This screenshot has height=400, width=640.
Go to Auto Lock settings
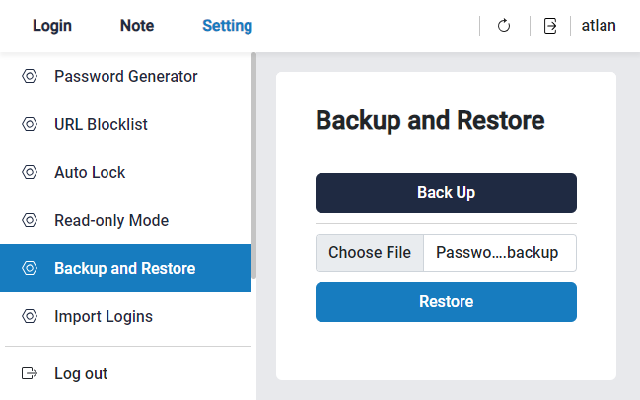pyautogui.click(x=90, y=172)
